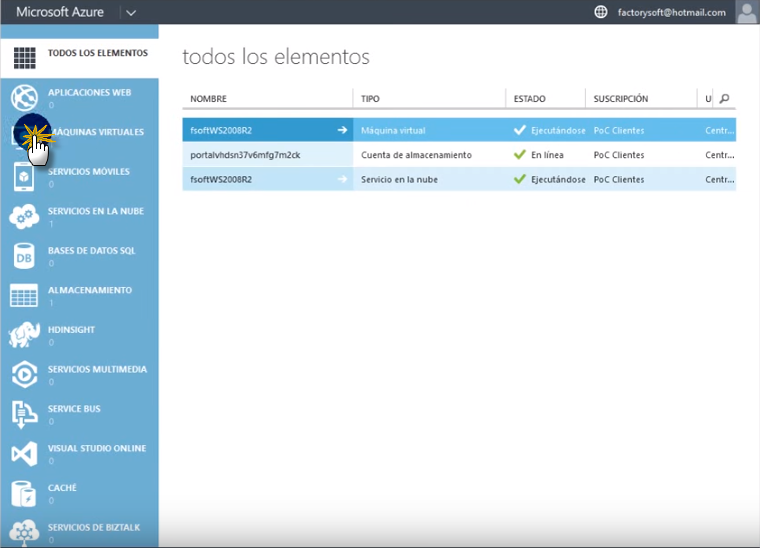
Task: Open Máquinas Virtuales sidebar item
Action: coord(96,132)
